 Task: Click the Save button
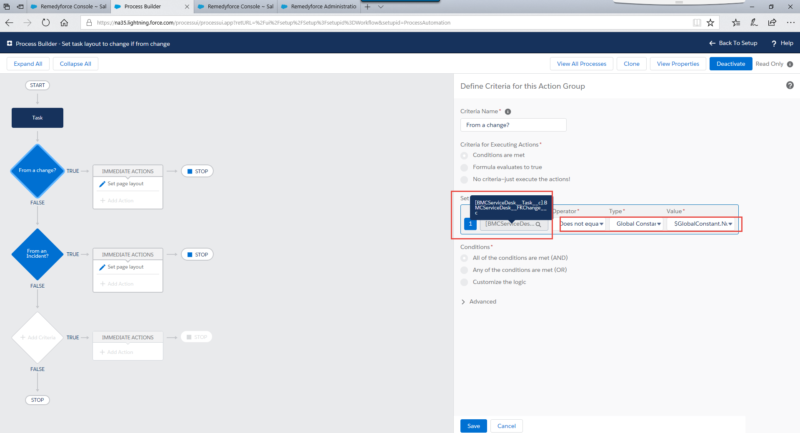(x=473, y=425)
